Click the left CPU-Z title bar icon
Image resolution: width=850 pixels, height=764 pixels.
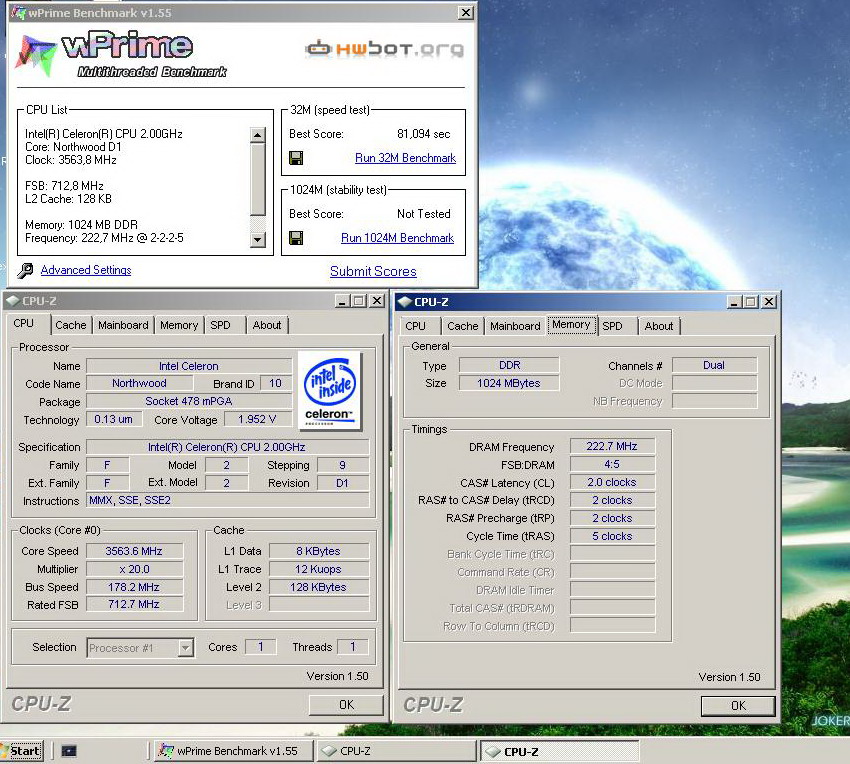(x=12, y=301)
